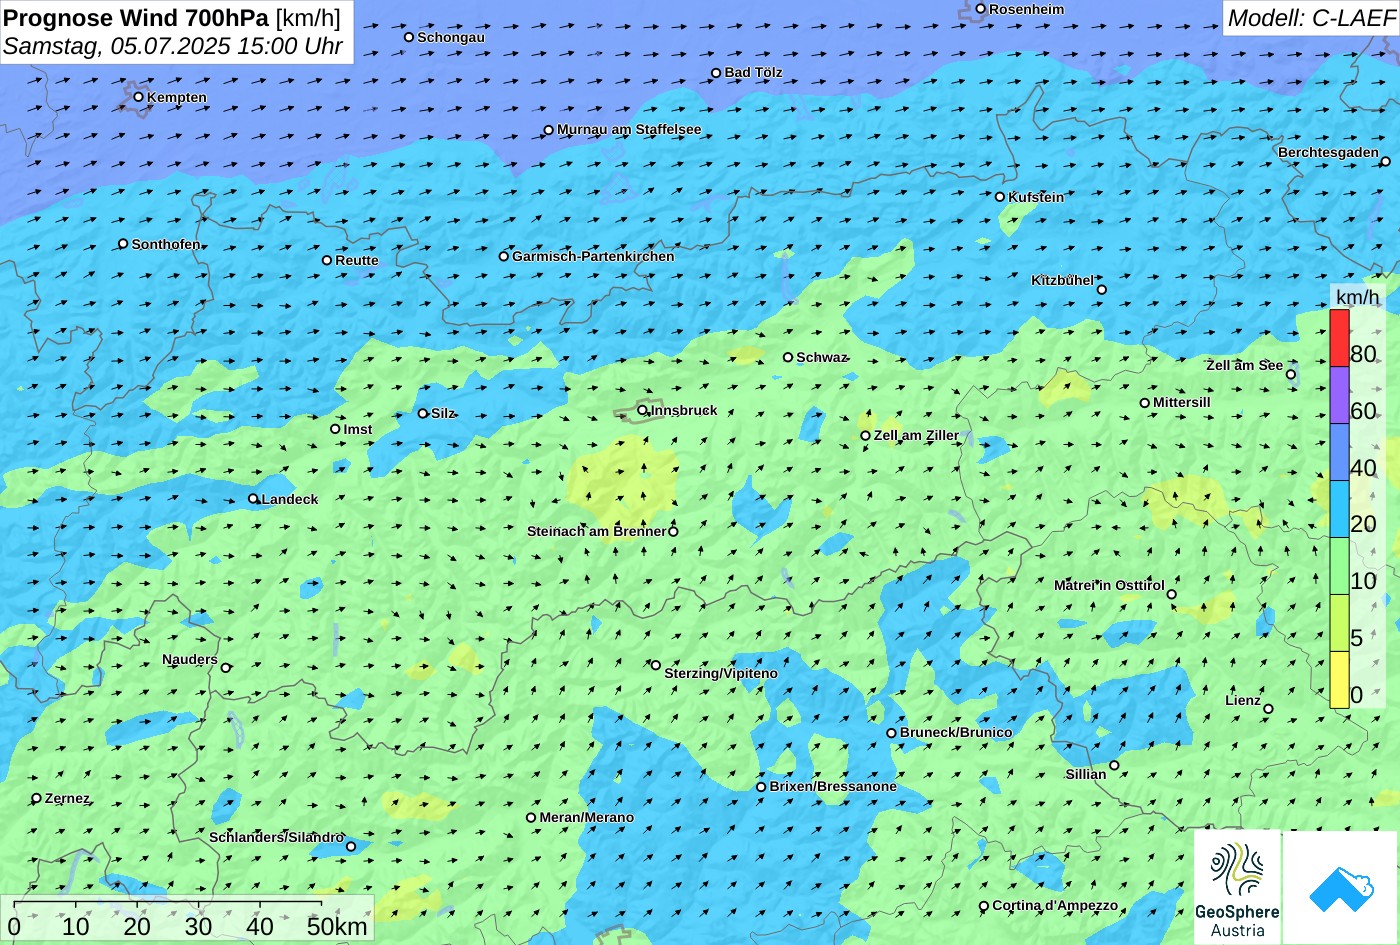Click the Landeck marker dot
This screenshot has width=1400, height=945.
[x=253, y=499]
